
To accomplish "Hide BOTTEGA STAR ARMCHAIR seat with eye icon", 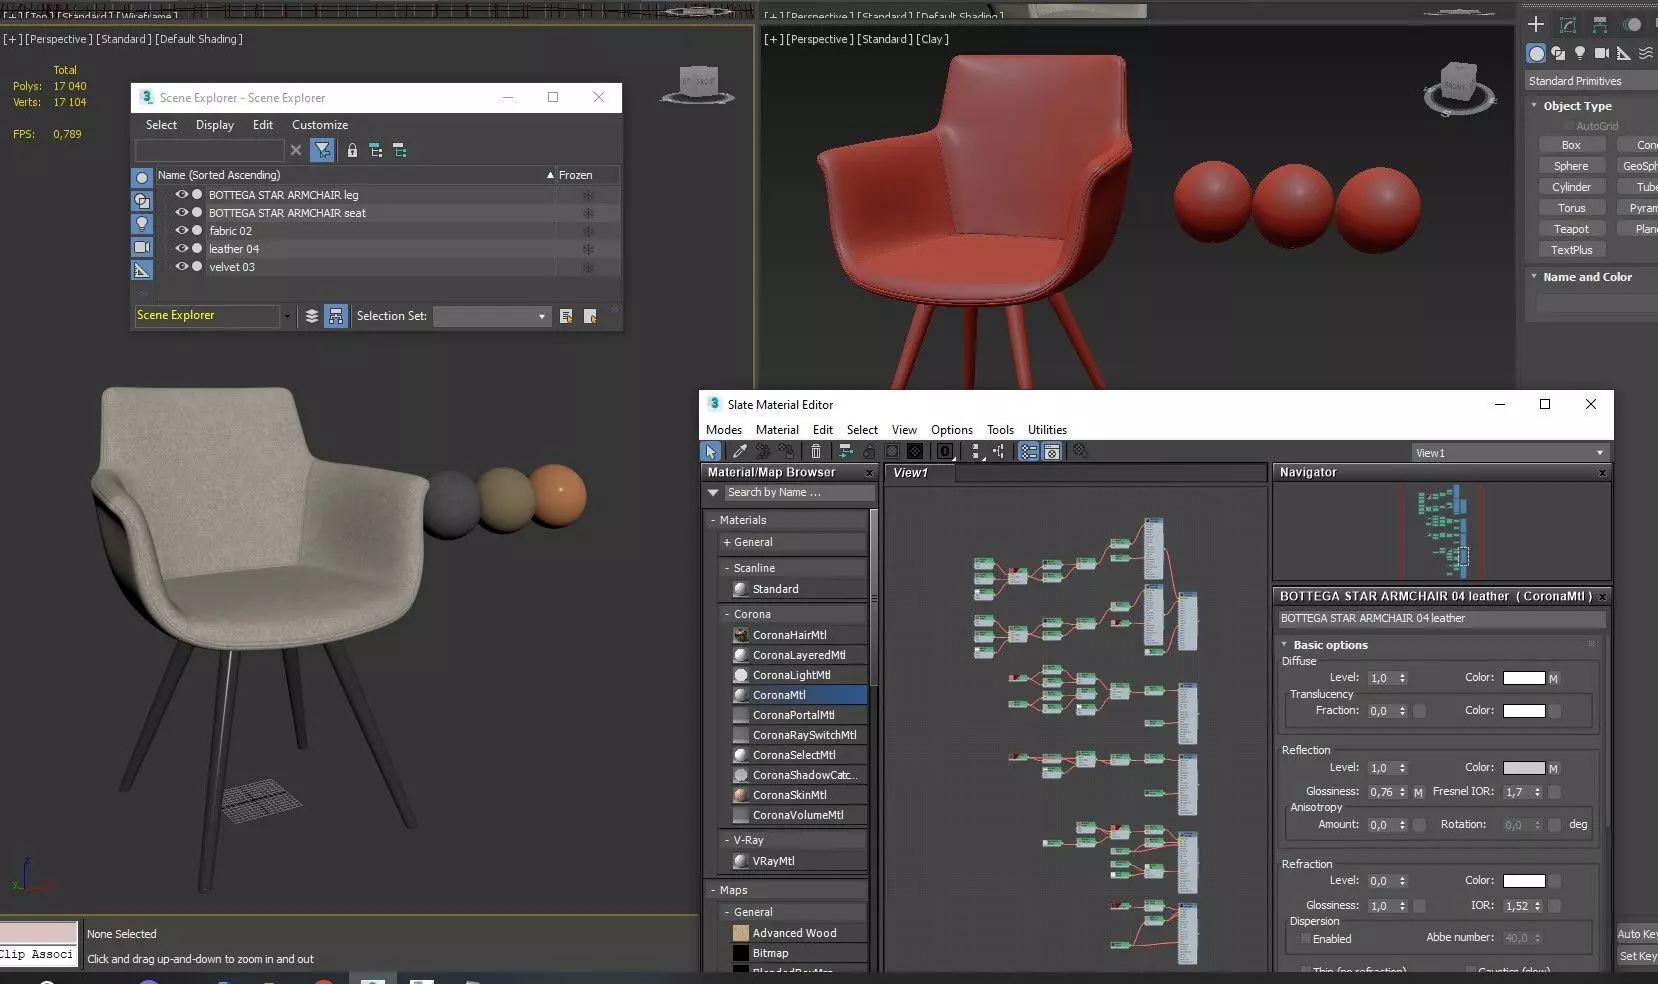I will 182,213.
